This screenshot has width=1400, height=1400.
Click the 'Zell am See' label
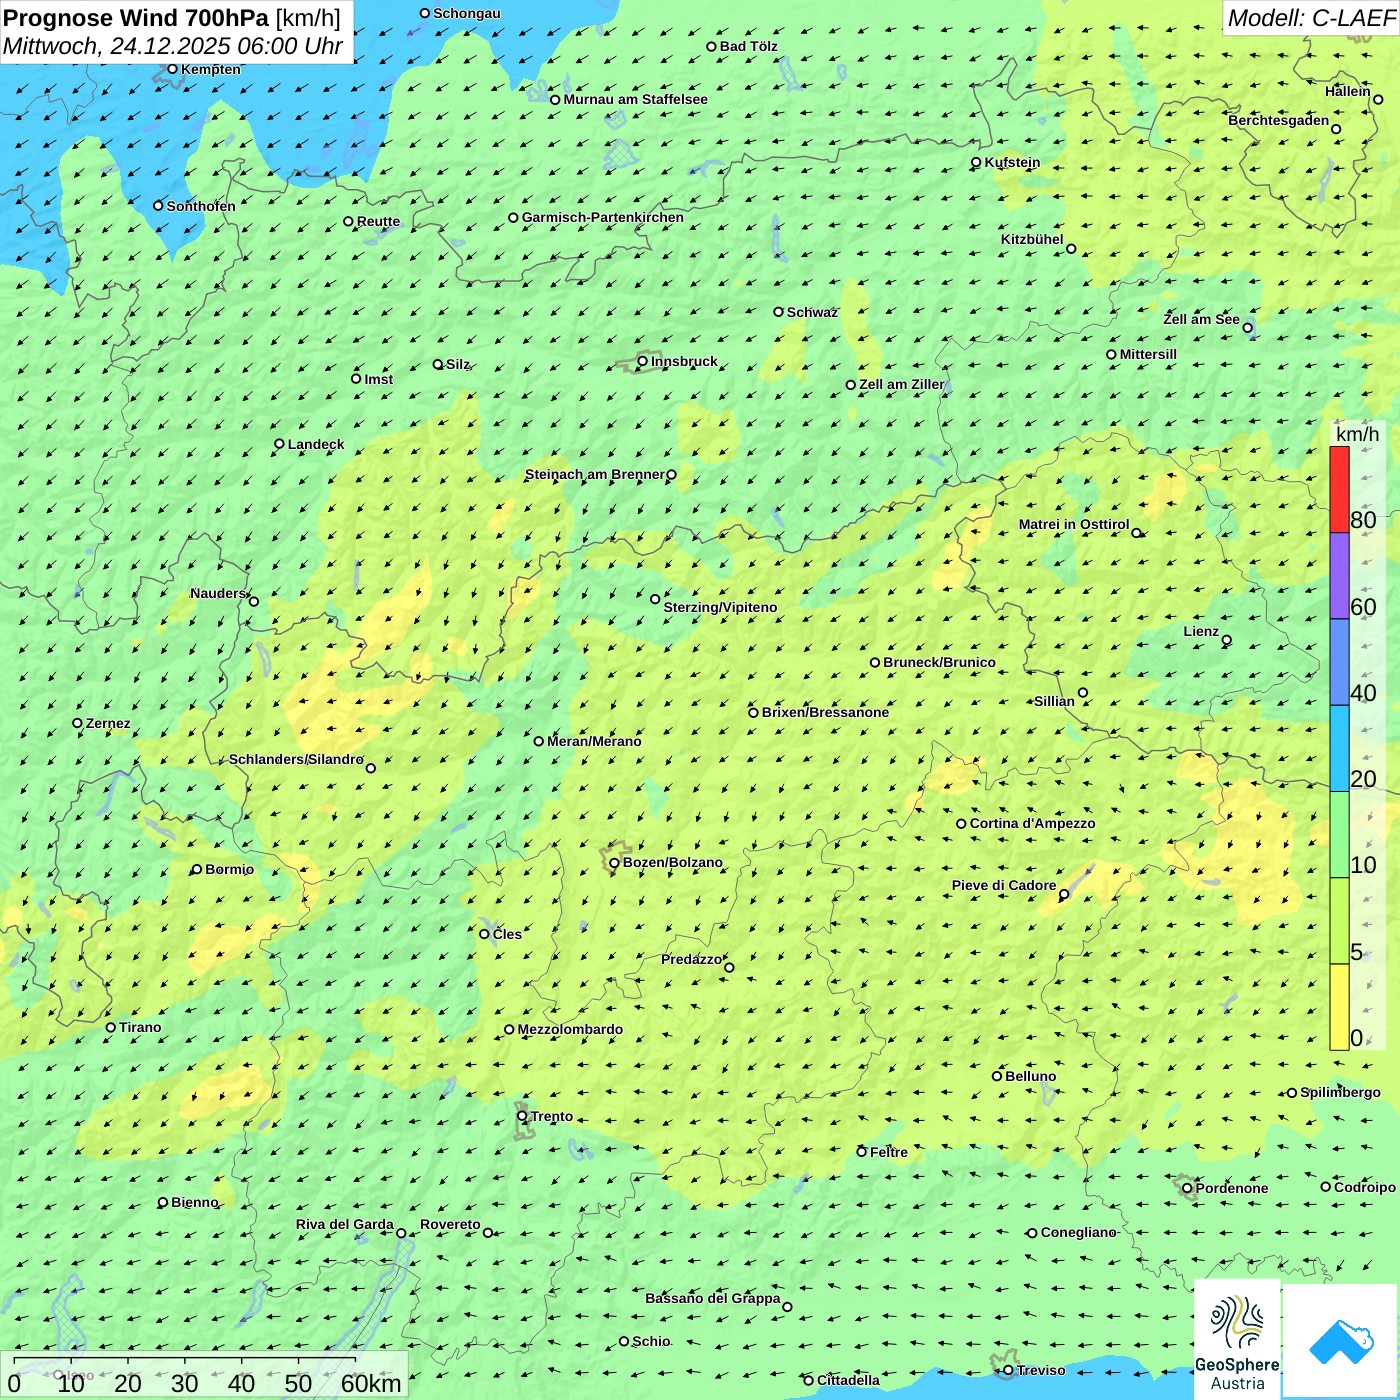[x=1201, y=319]
